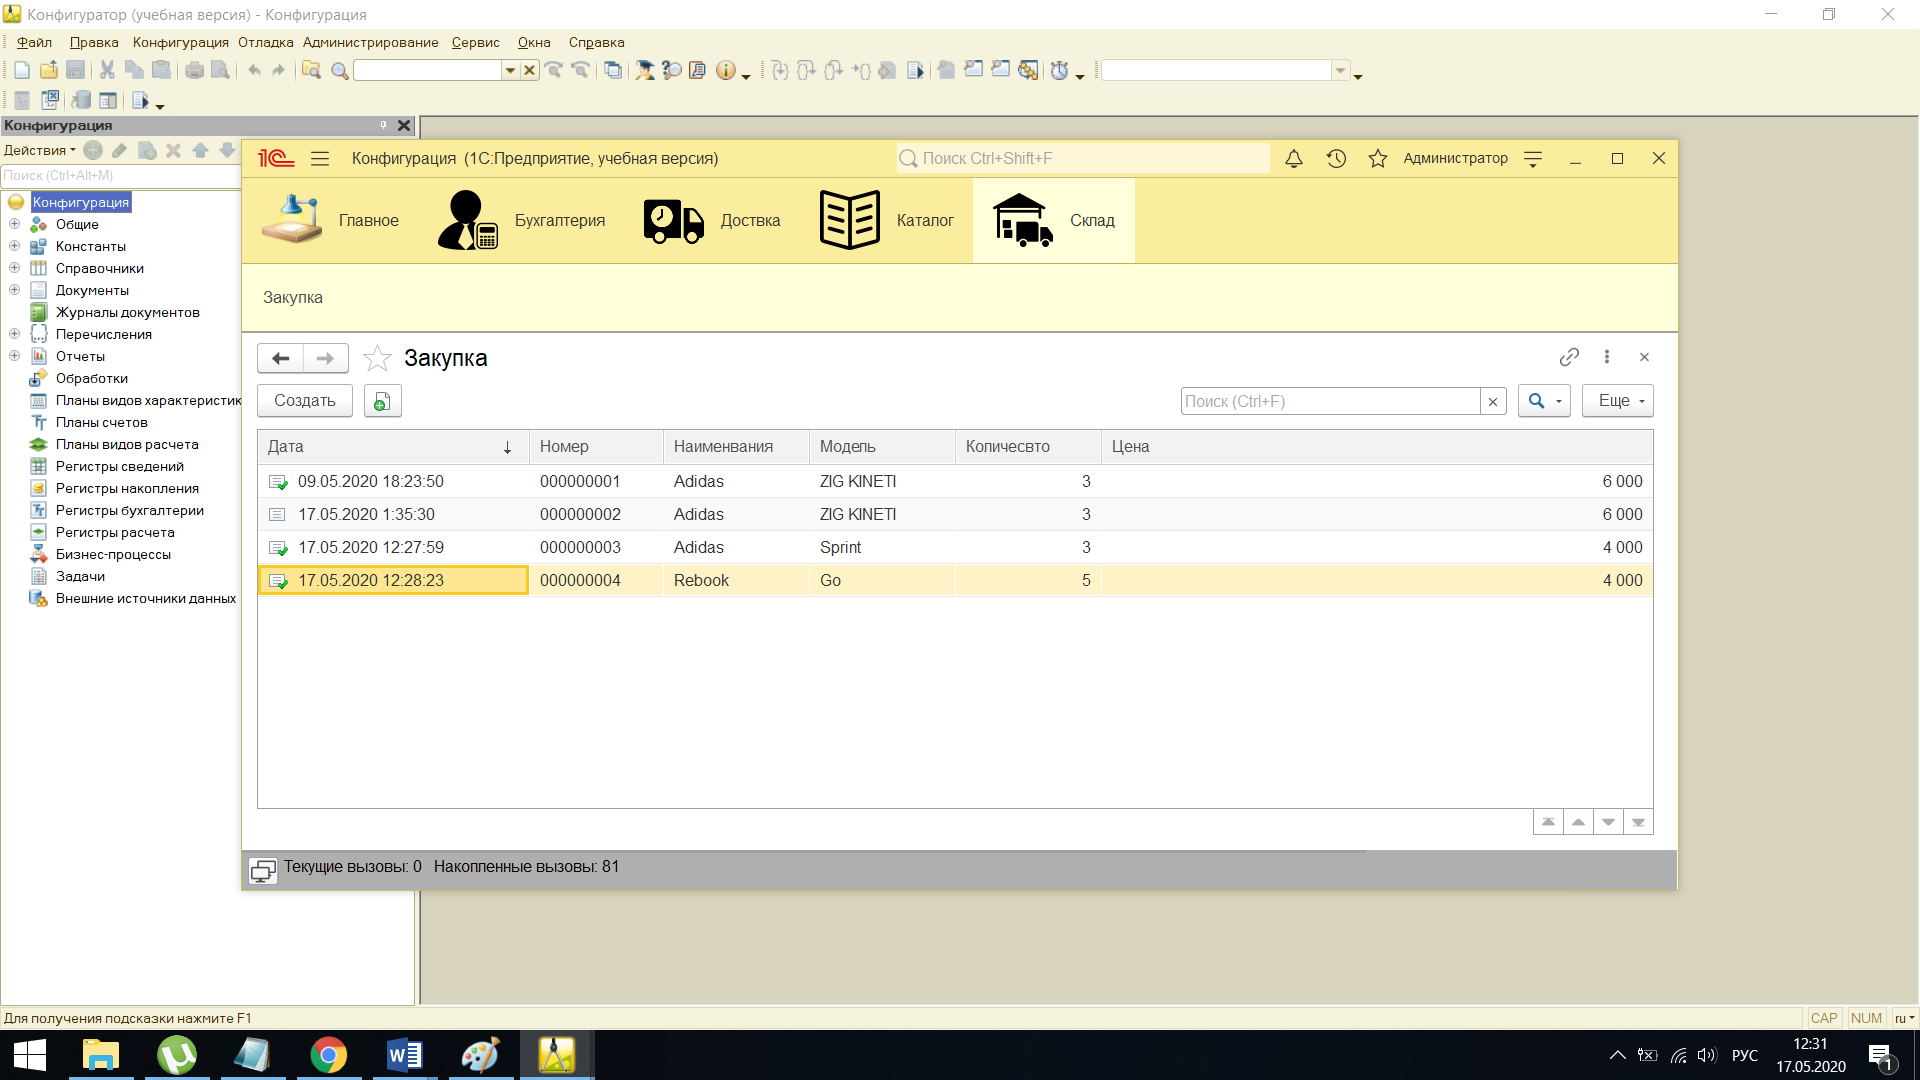Click create-by-copying document icon
Screen dimensions: 1920x1080
click(x=382, y=401)
